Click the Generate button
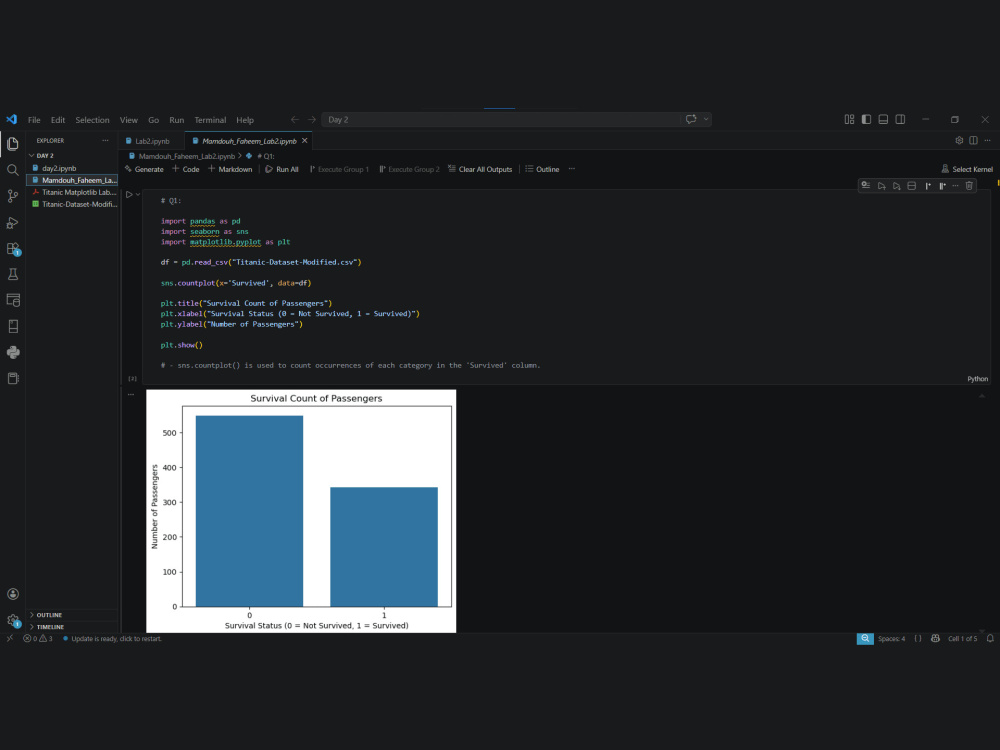The image size is (1000, 750). click(145, 169)
